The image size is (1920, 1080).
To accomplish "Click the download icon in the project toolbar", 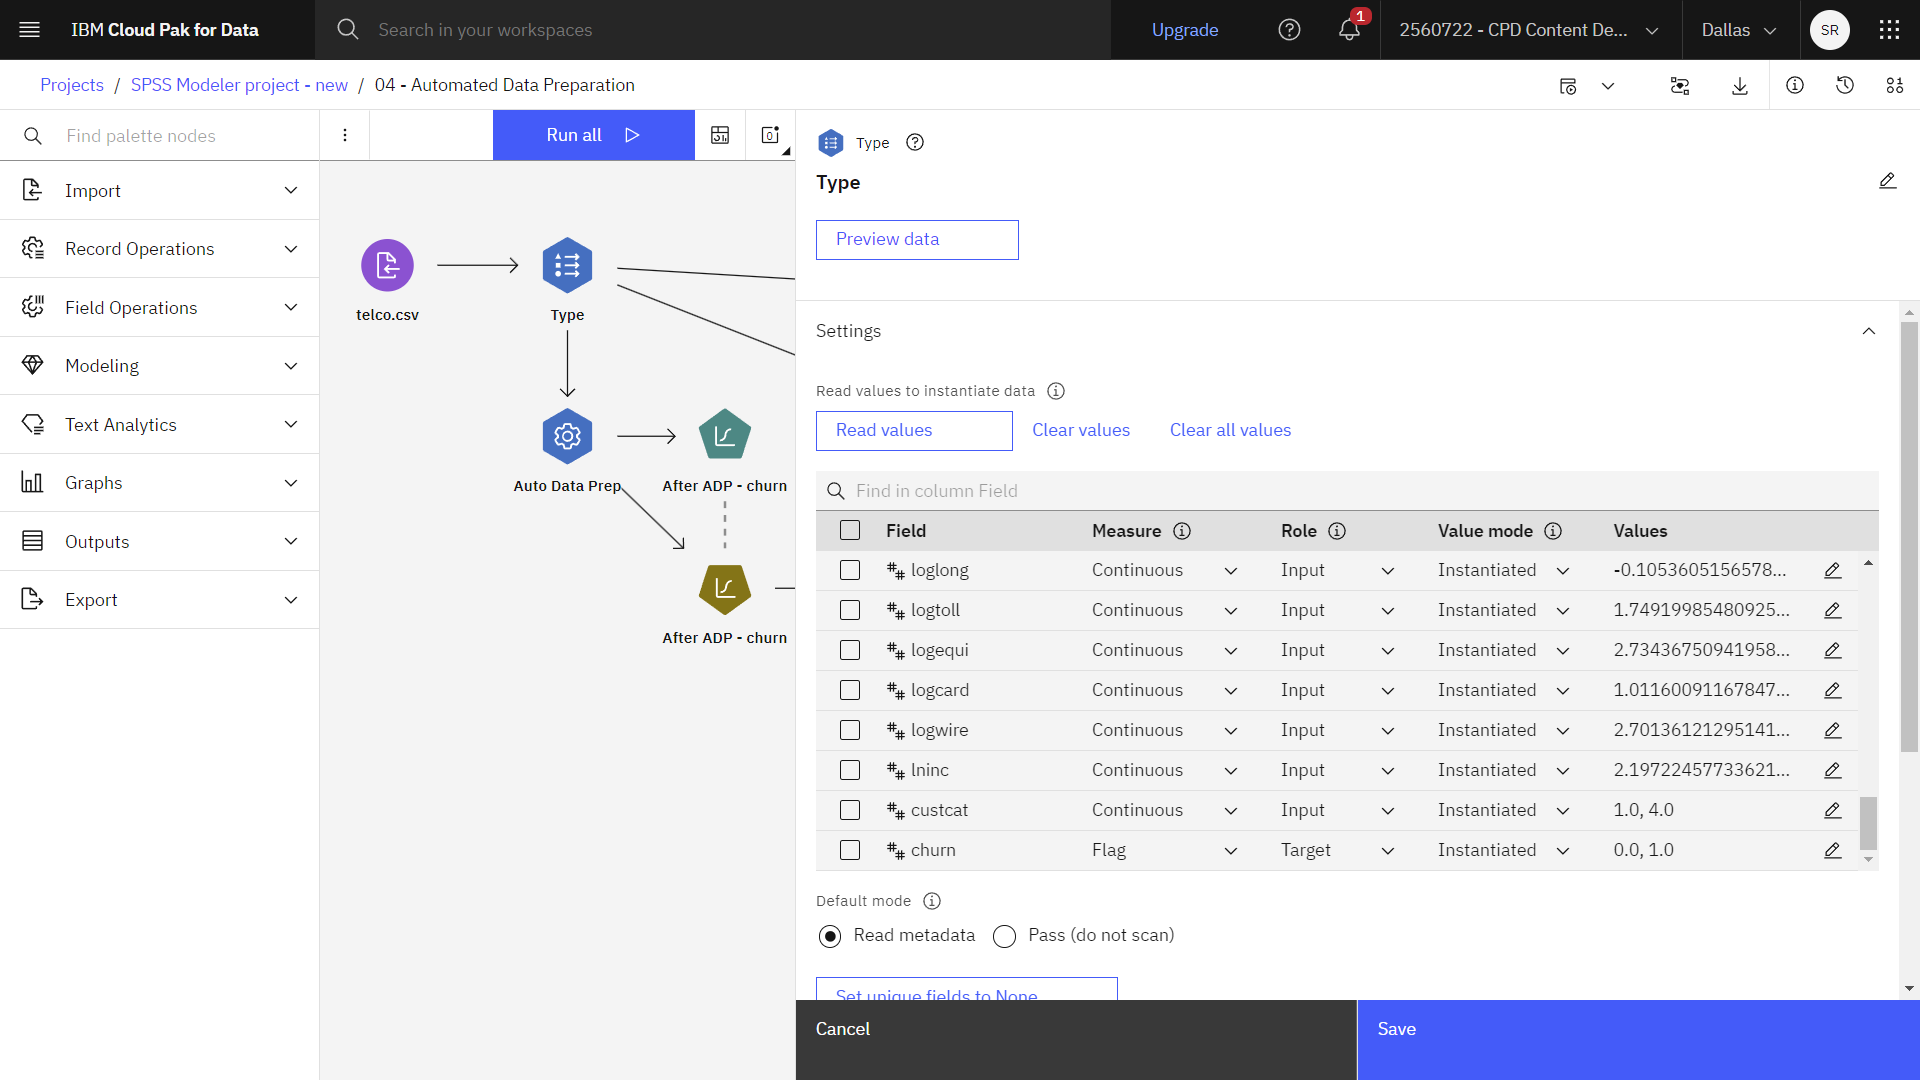I will click(1740, 86).
